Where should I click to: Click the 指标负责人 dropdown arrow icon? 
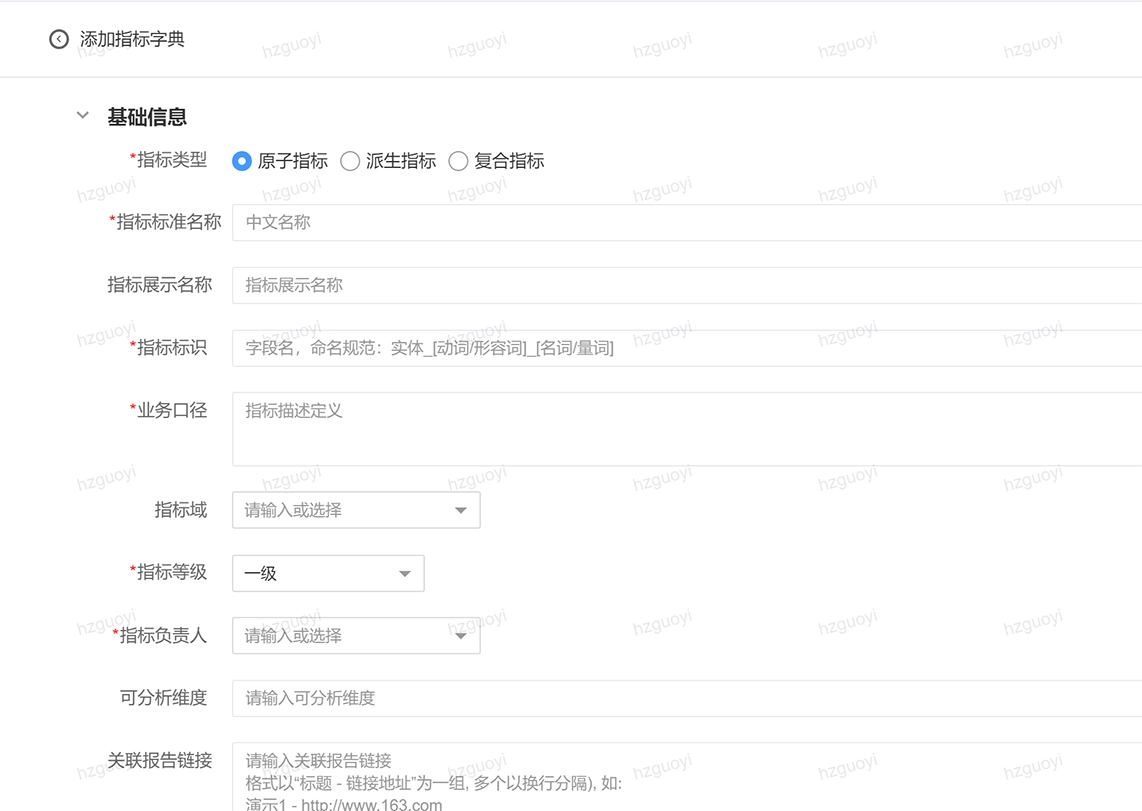pos(461,635)
